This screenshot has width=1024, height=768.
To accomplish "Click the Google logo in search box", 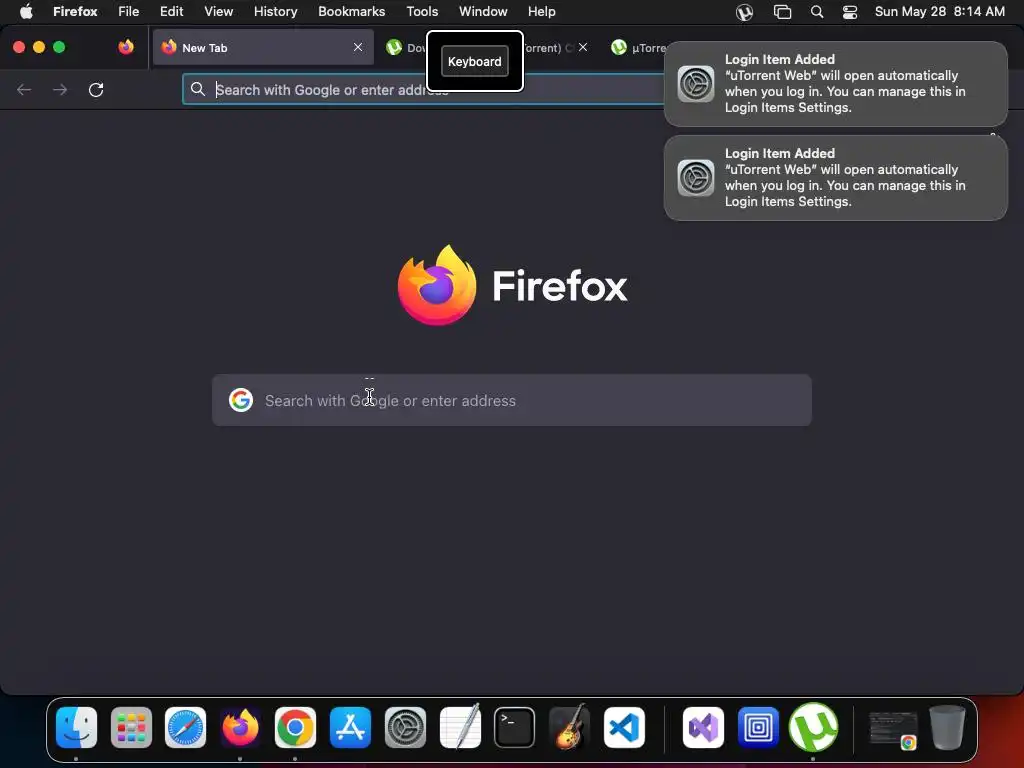I will coord(241,400).
